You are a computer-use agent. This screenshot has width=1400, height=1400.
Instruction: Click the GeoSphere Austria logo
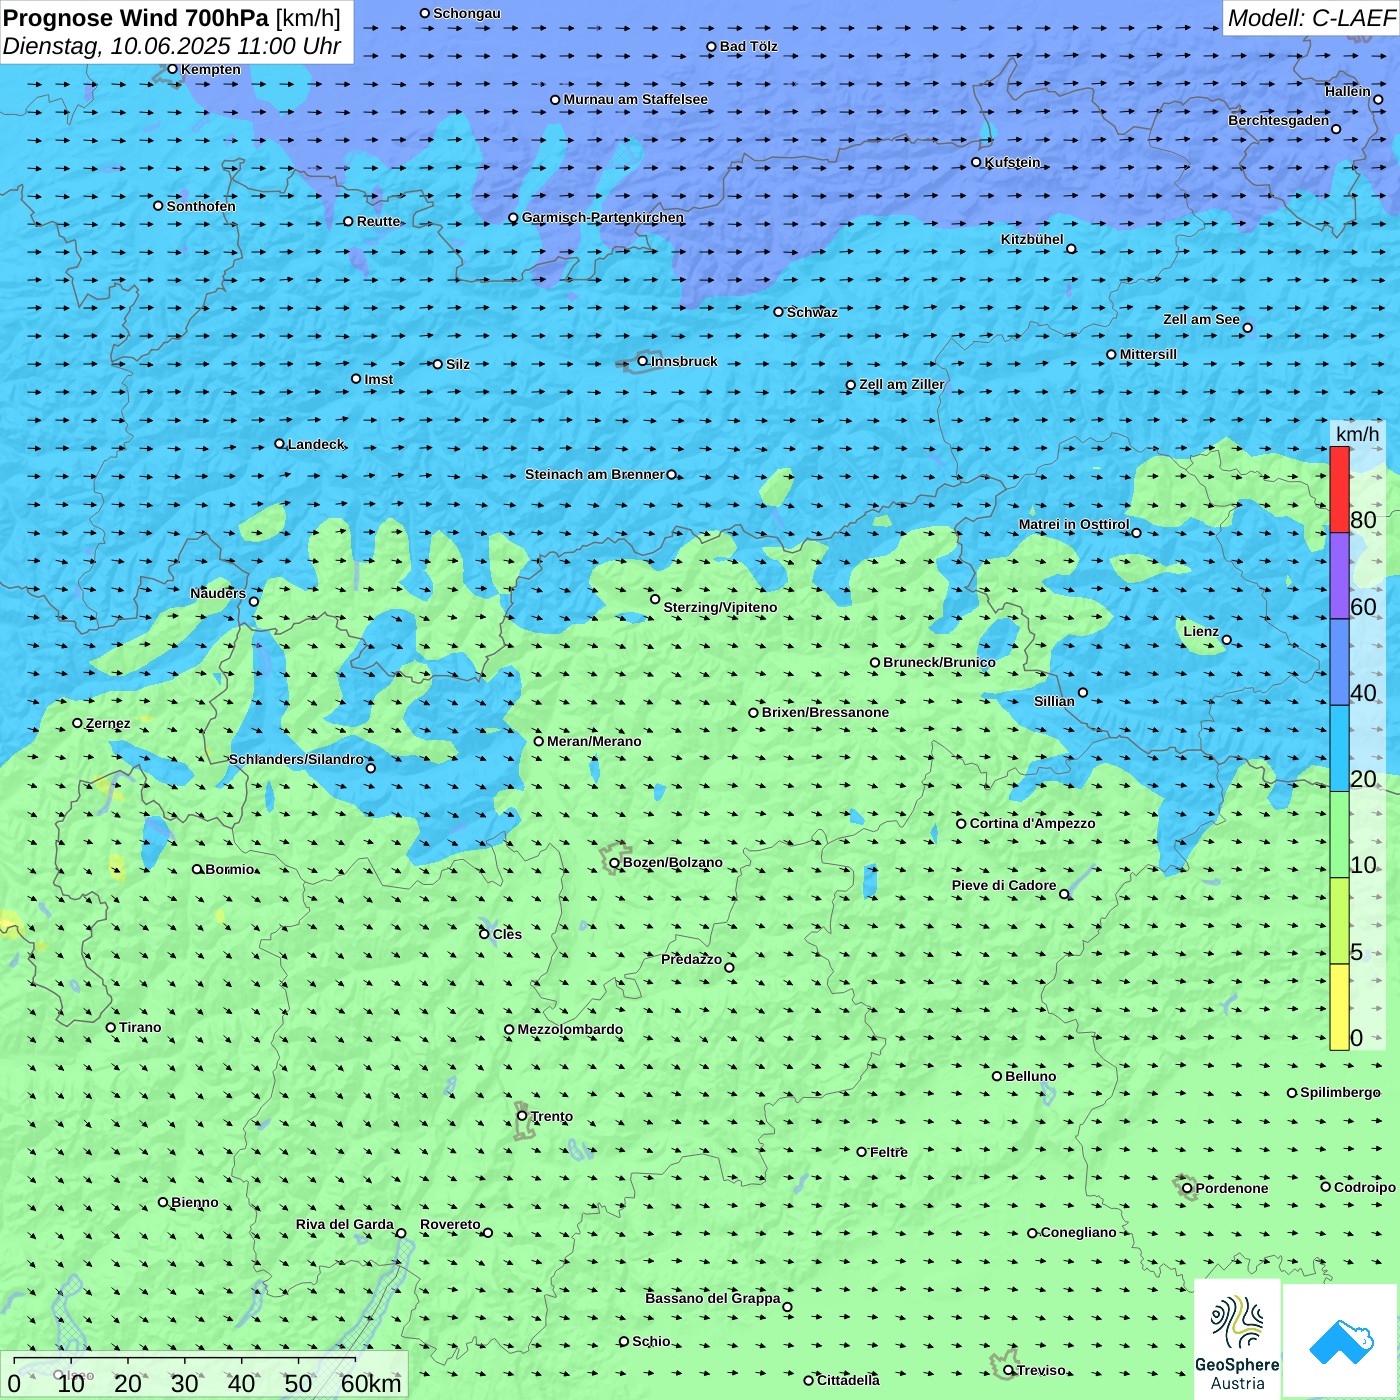click(x=1237, y=1338)
